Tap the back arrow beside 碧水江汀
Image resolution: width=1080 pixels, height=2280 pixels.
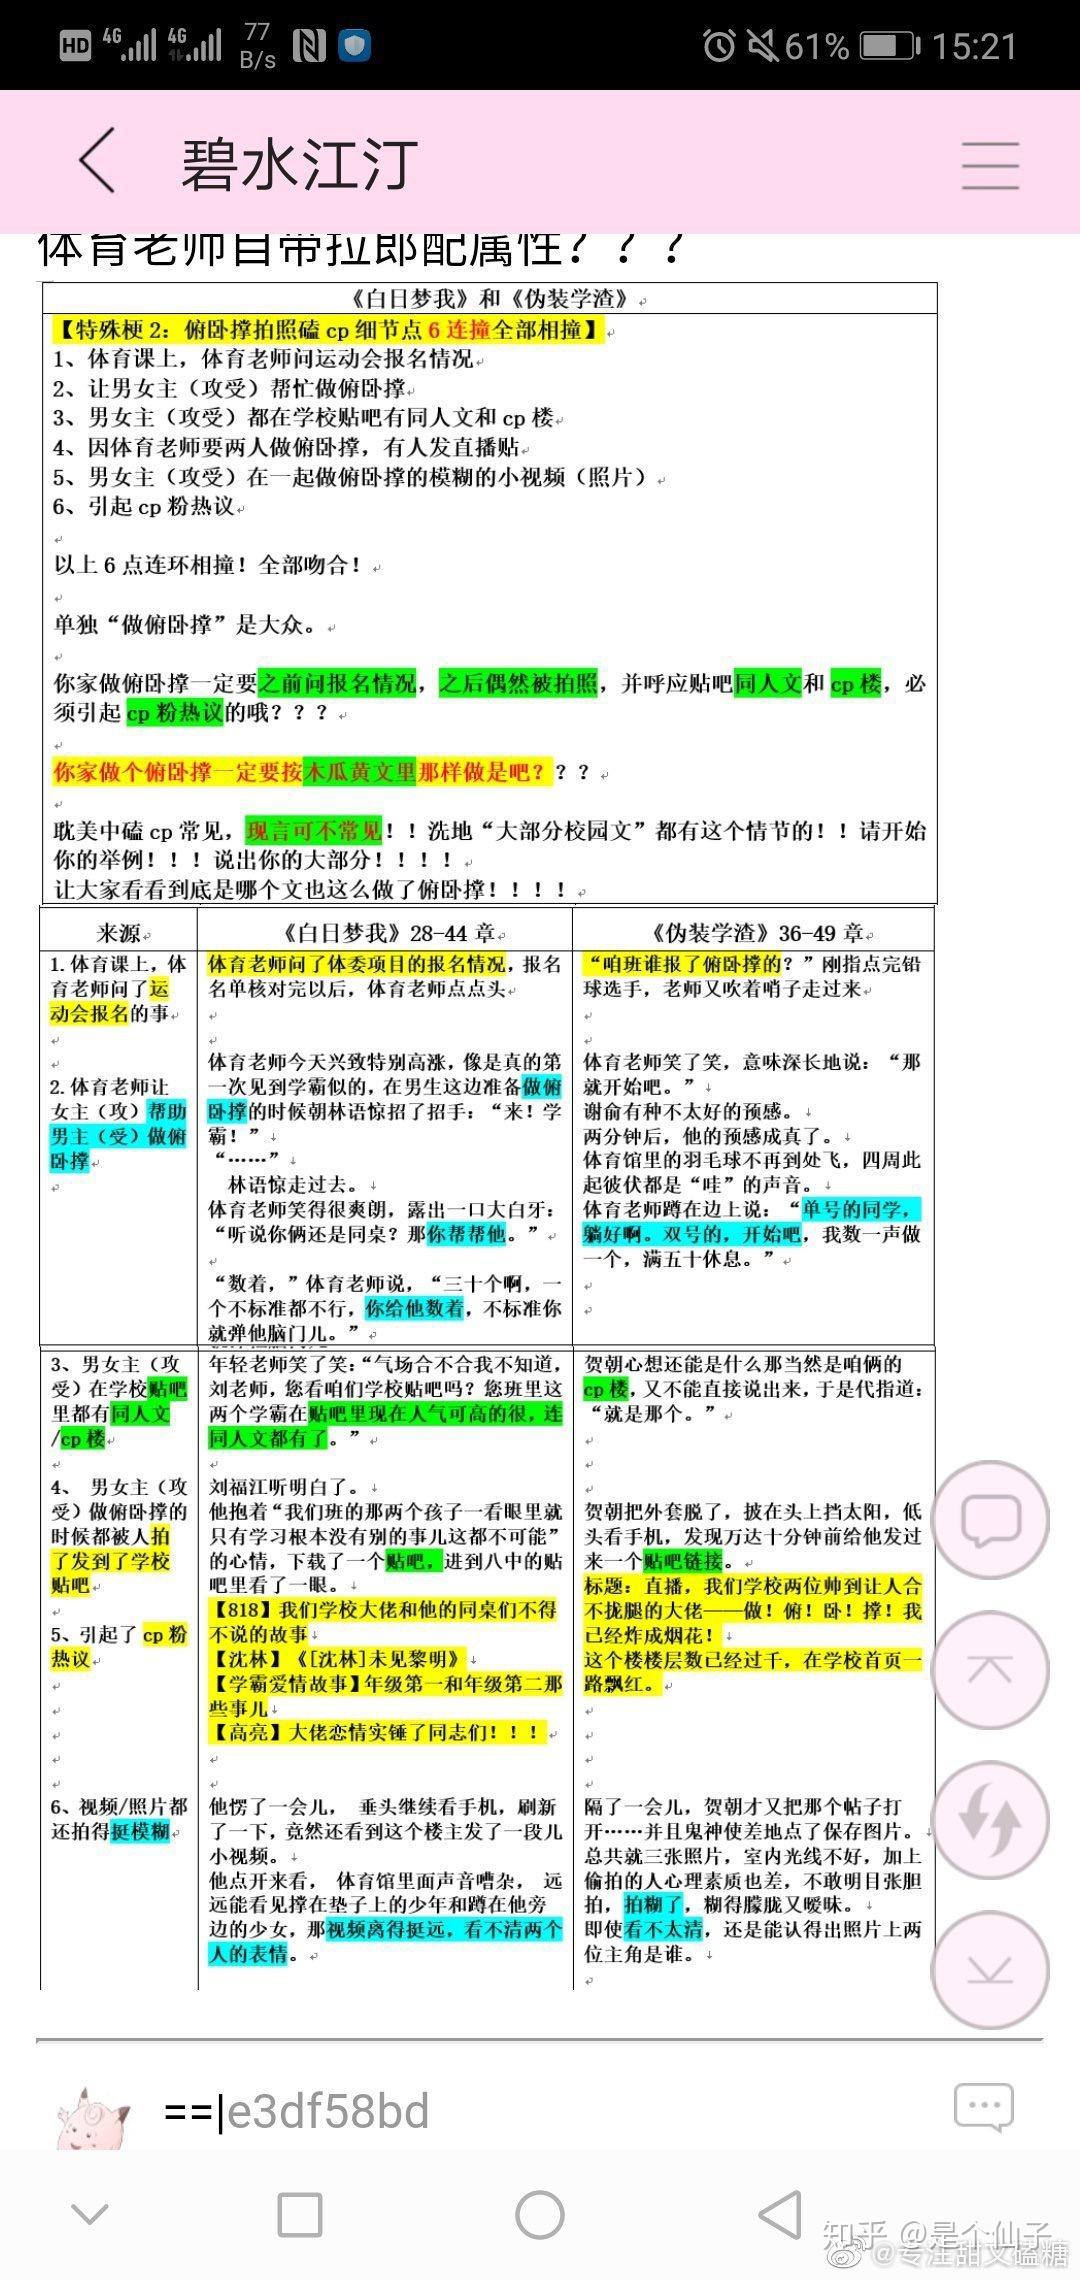pyautogui.click(x=98, y=161)
